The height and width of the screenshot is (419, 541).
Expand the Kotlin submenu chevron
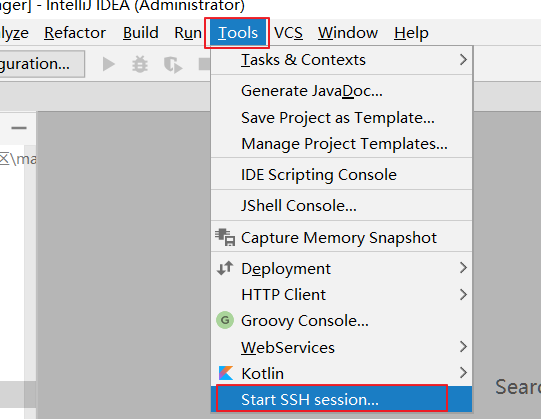463,373
